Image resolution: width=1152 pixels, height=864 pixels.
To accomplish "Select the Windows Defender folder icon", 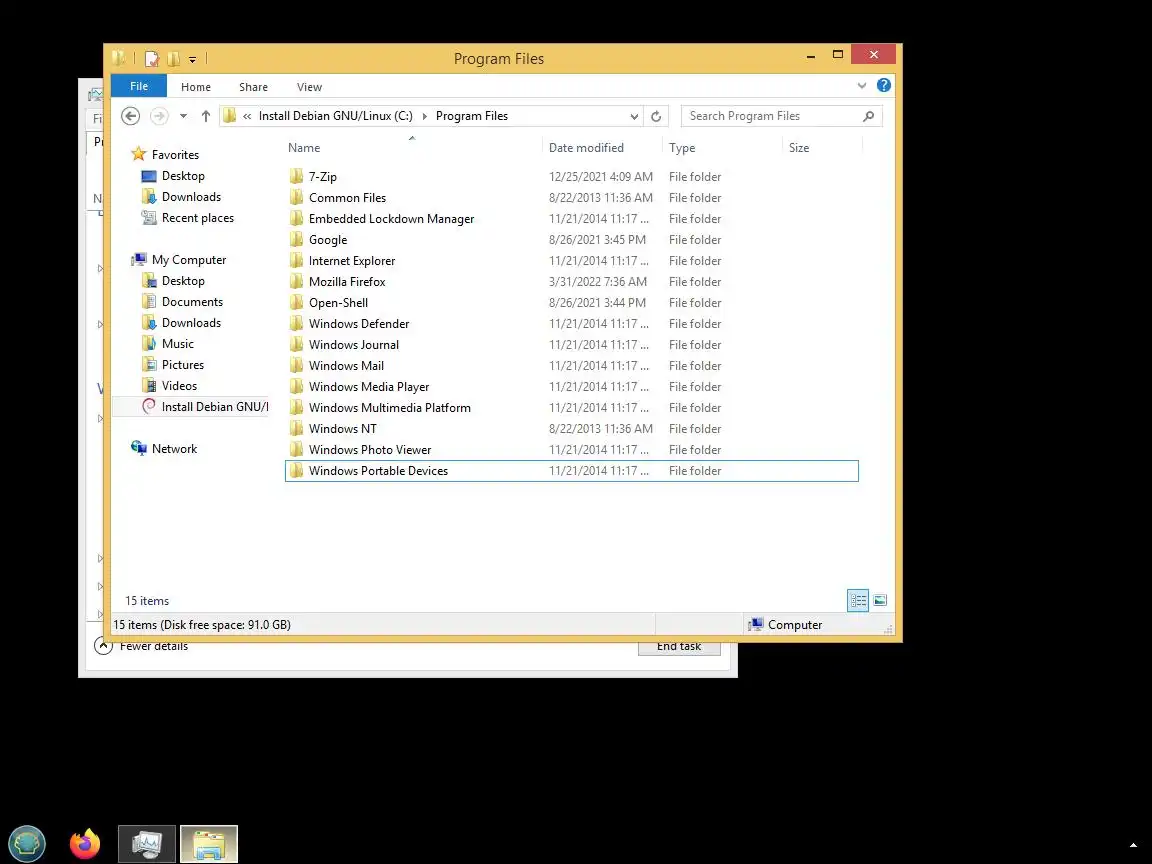I will 296,323.
